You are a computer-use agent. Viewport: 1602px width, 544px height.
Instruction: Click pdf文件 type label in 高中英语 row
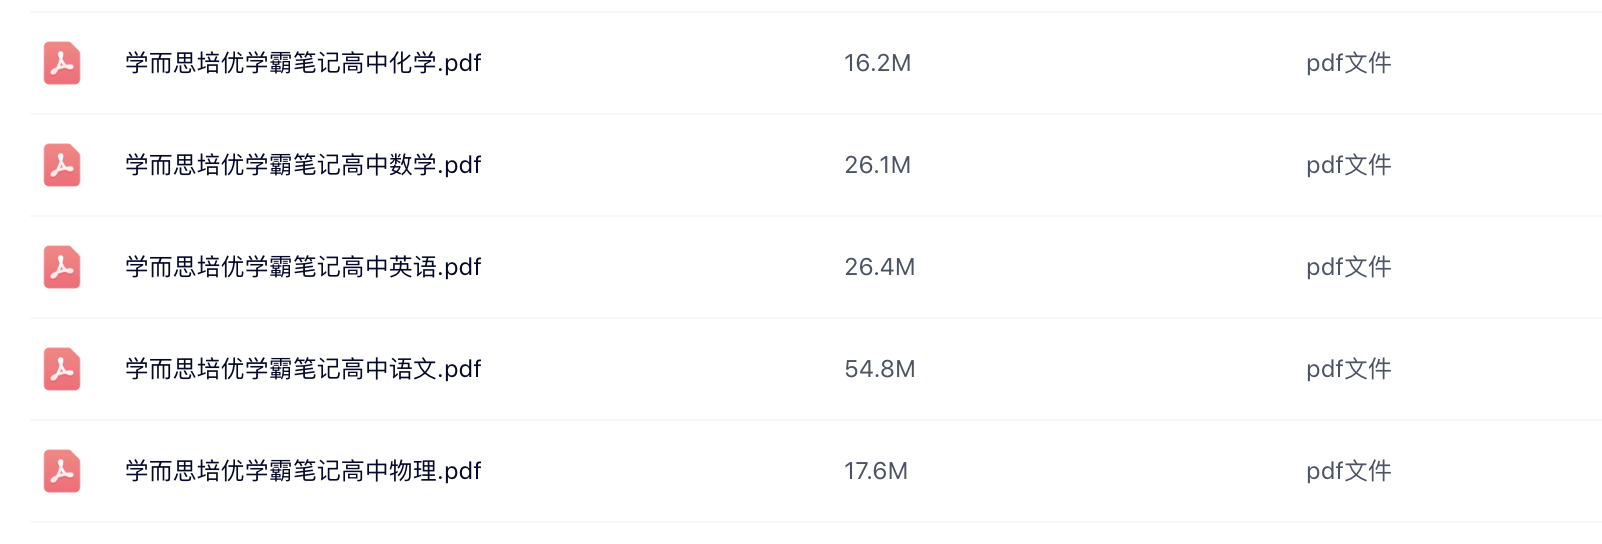[x=1348, y=267]
